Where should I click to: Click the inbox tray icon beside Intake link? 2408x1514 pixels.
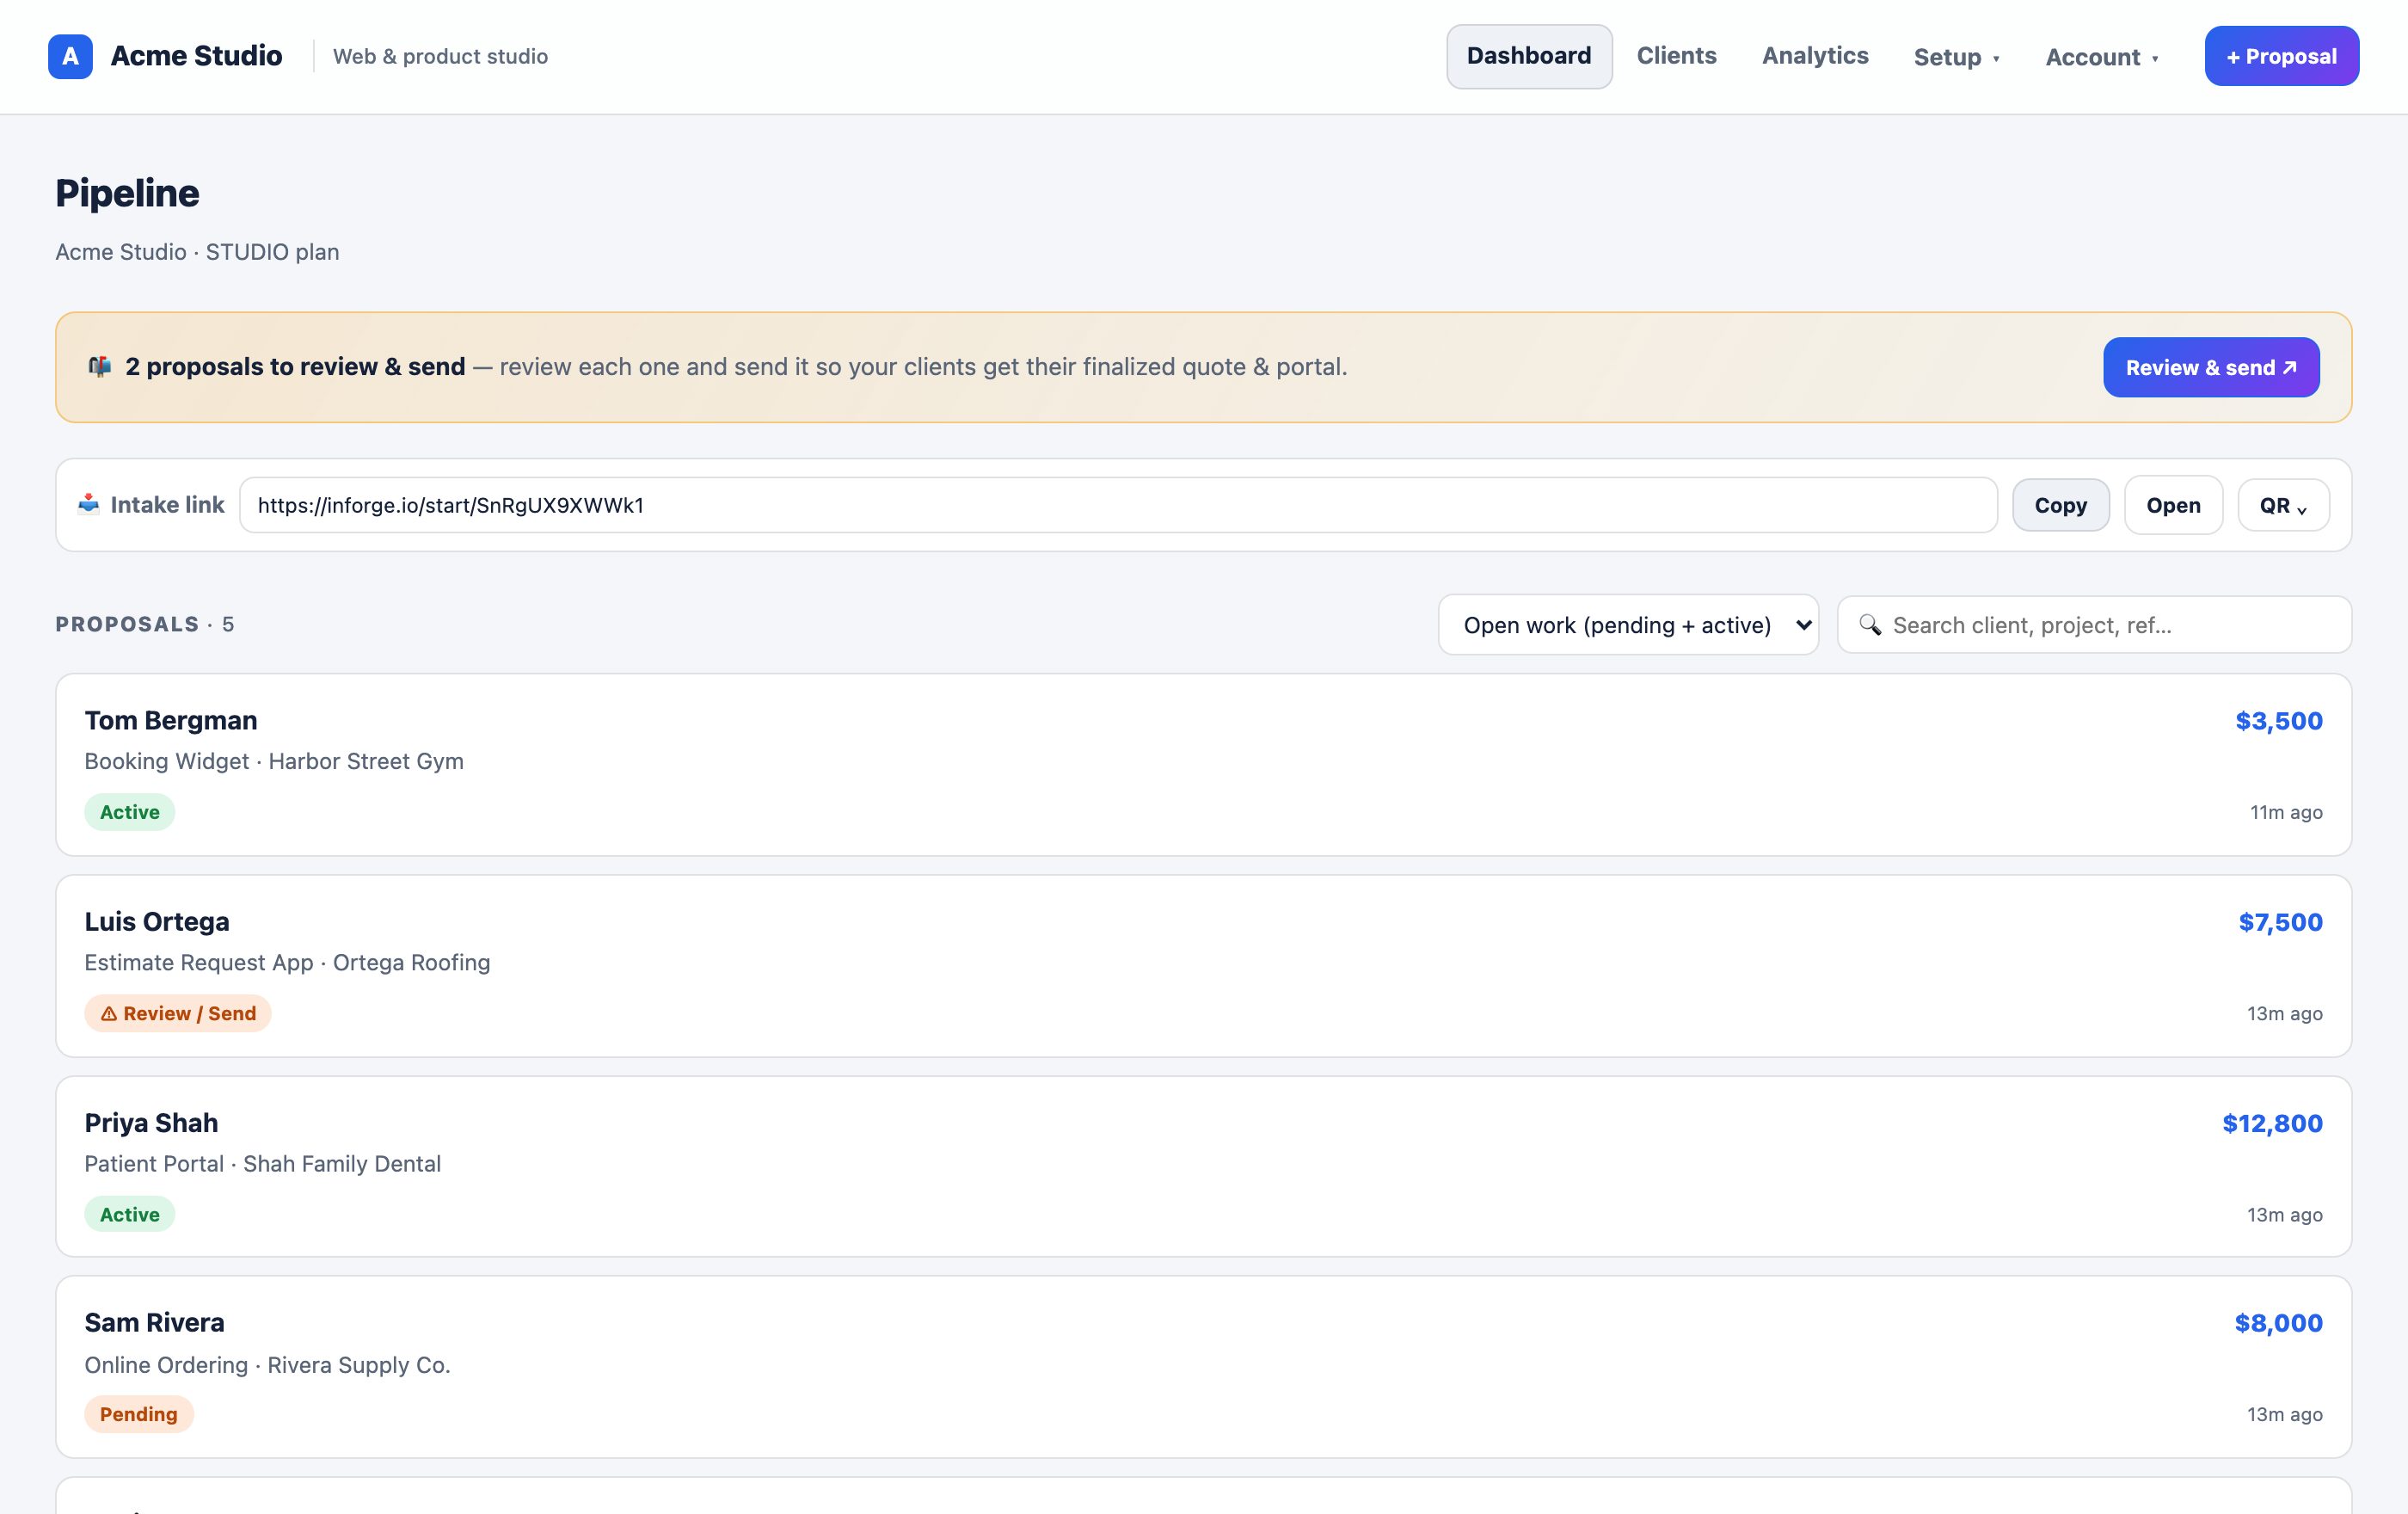tap(89, 504)
